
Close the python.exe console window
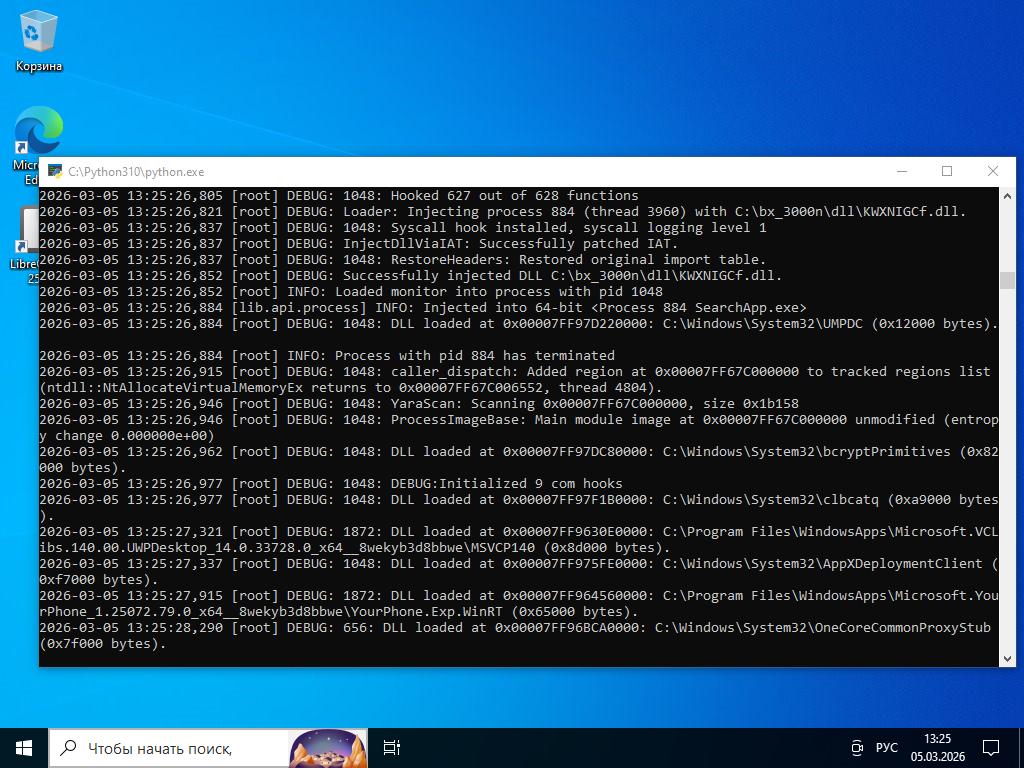(x=992, y=171)
